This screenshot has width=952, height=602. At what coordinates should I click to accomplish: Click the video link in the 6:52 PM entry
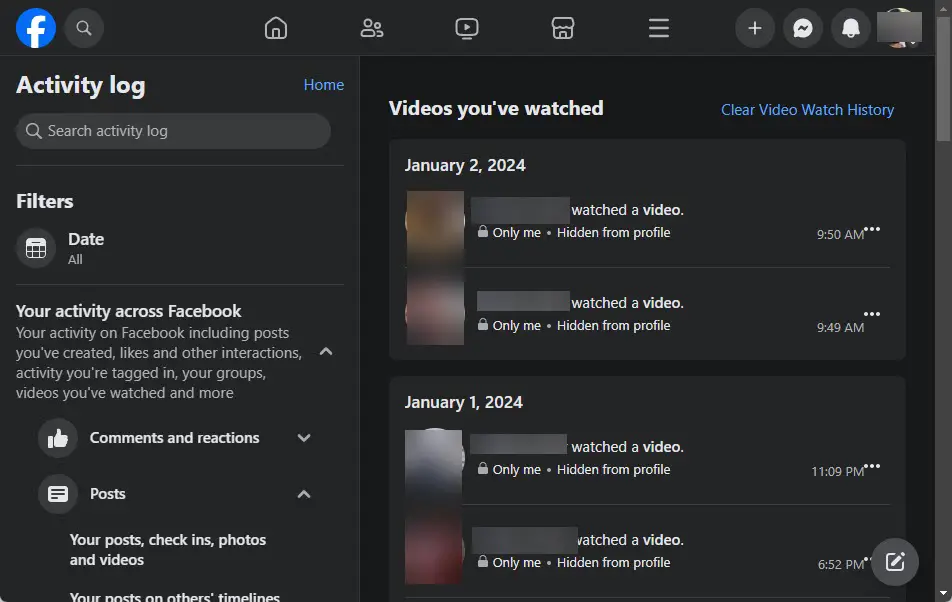tap(663, 540)
